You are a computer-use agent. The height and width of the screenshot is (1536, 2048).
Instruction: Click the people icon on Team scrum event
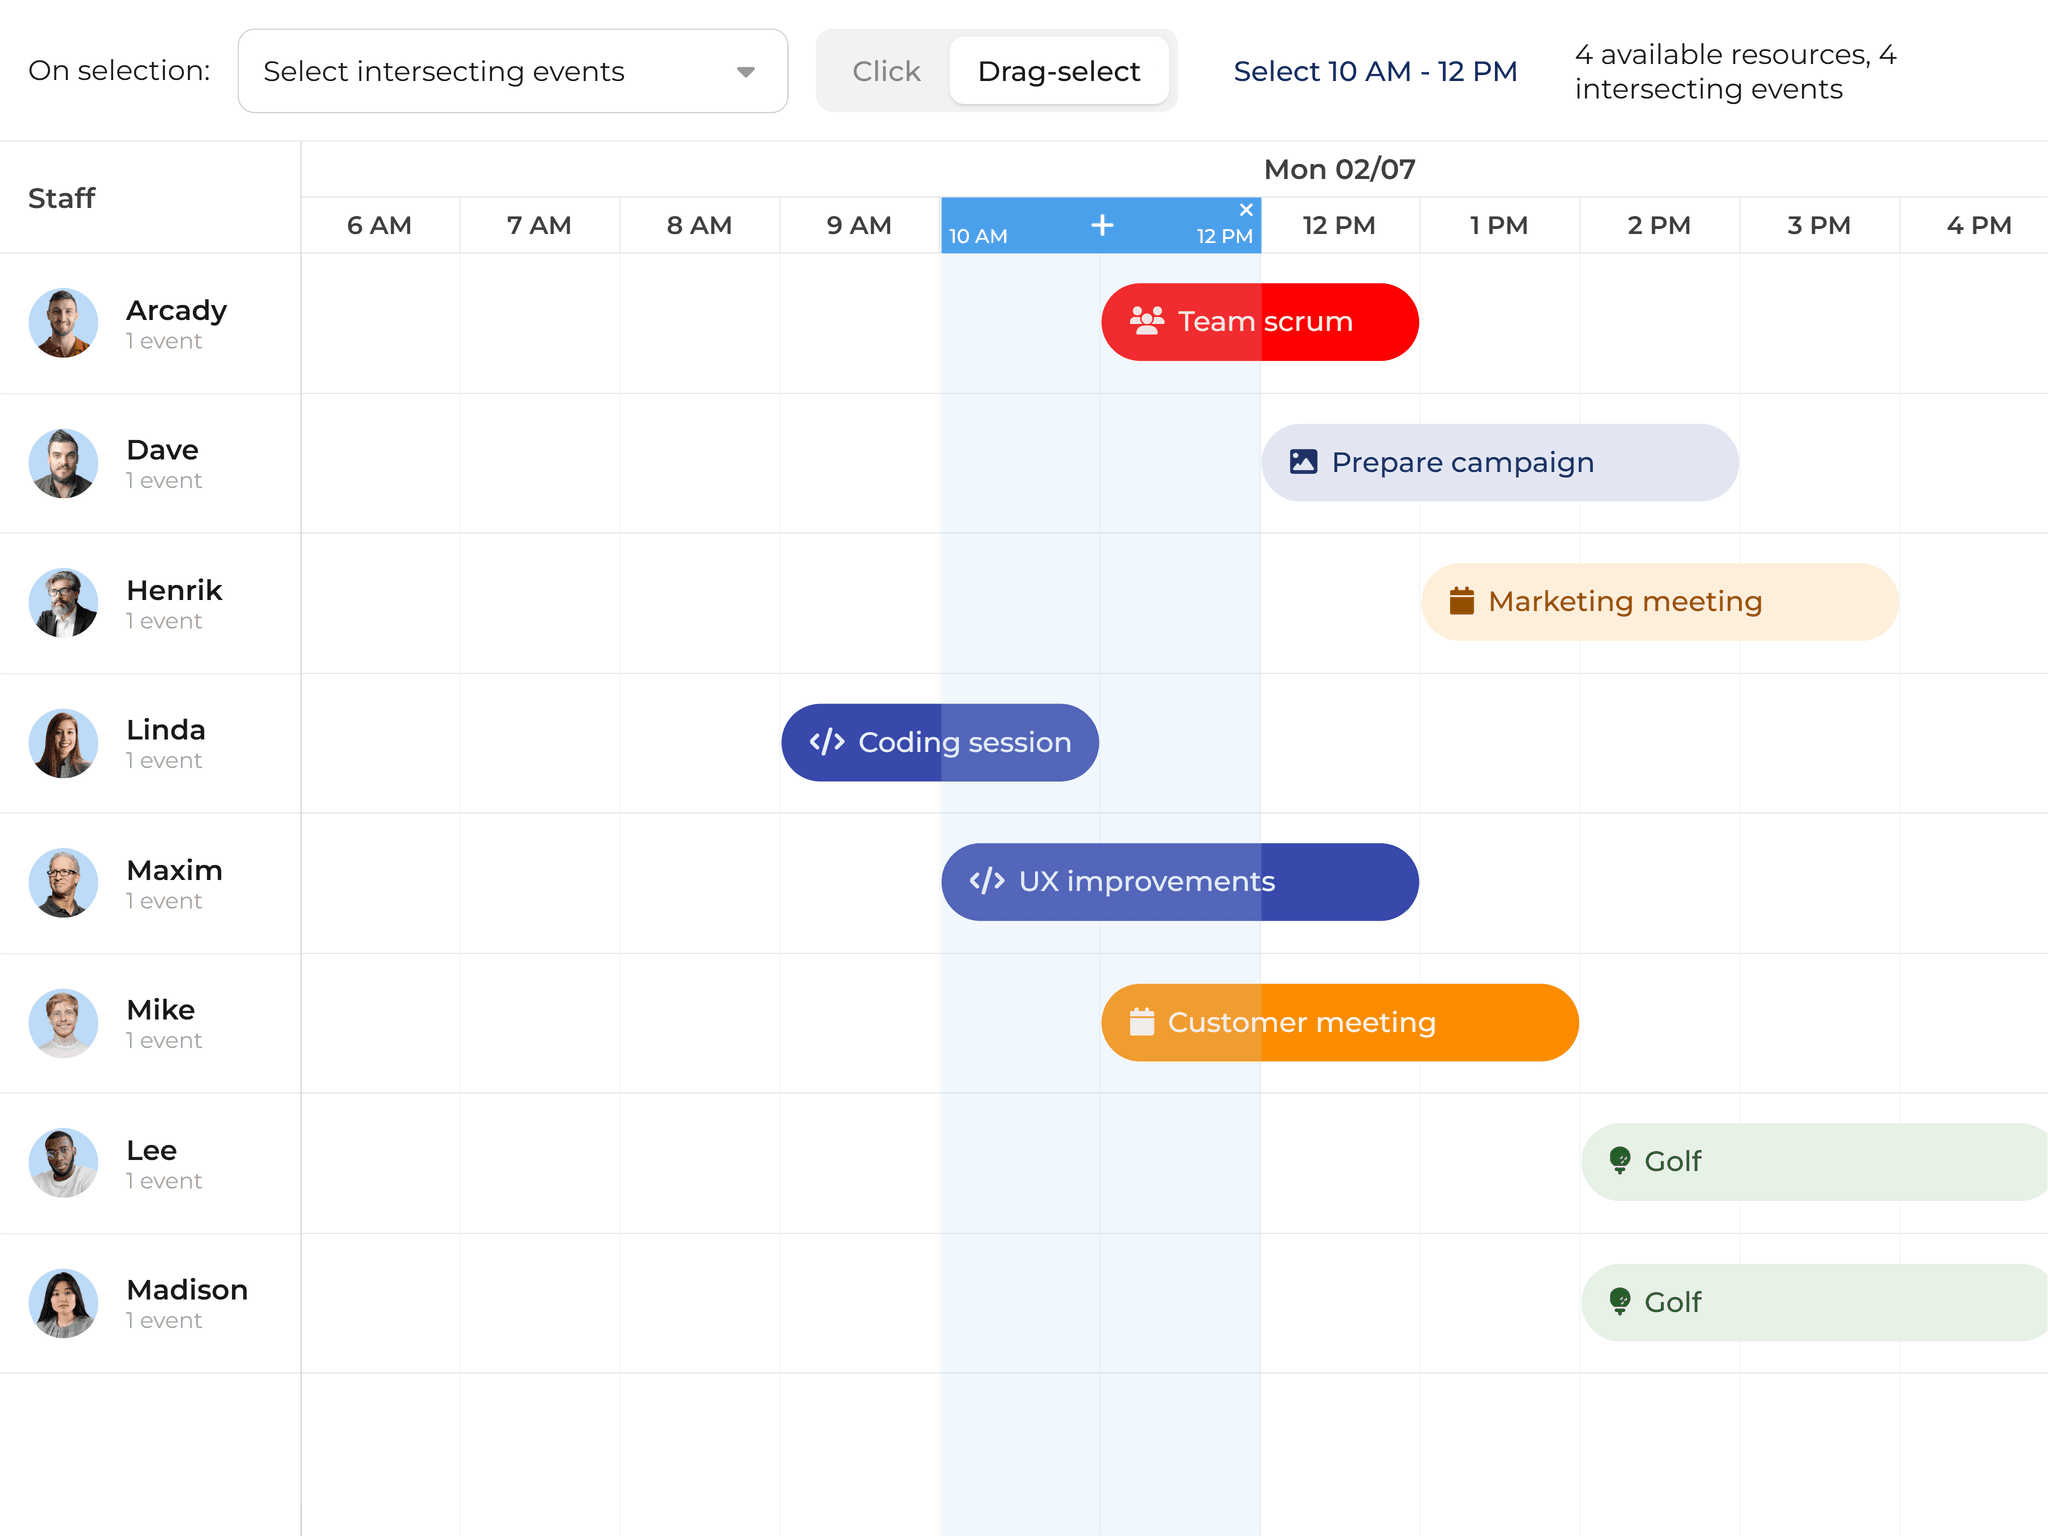coord(1148,321)
